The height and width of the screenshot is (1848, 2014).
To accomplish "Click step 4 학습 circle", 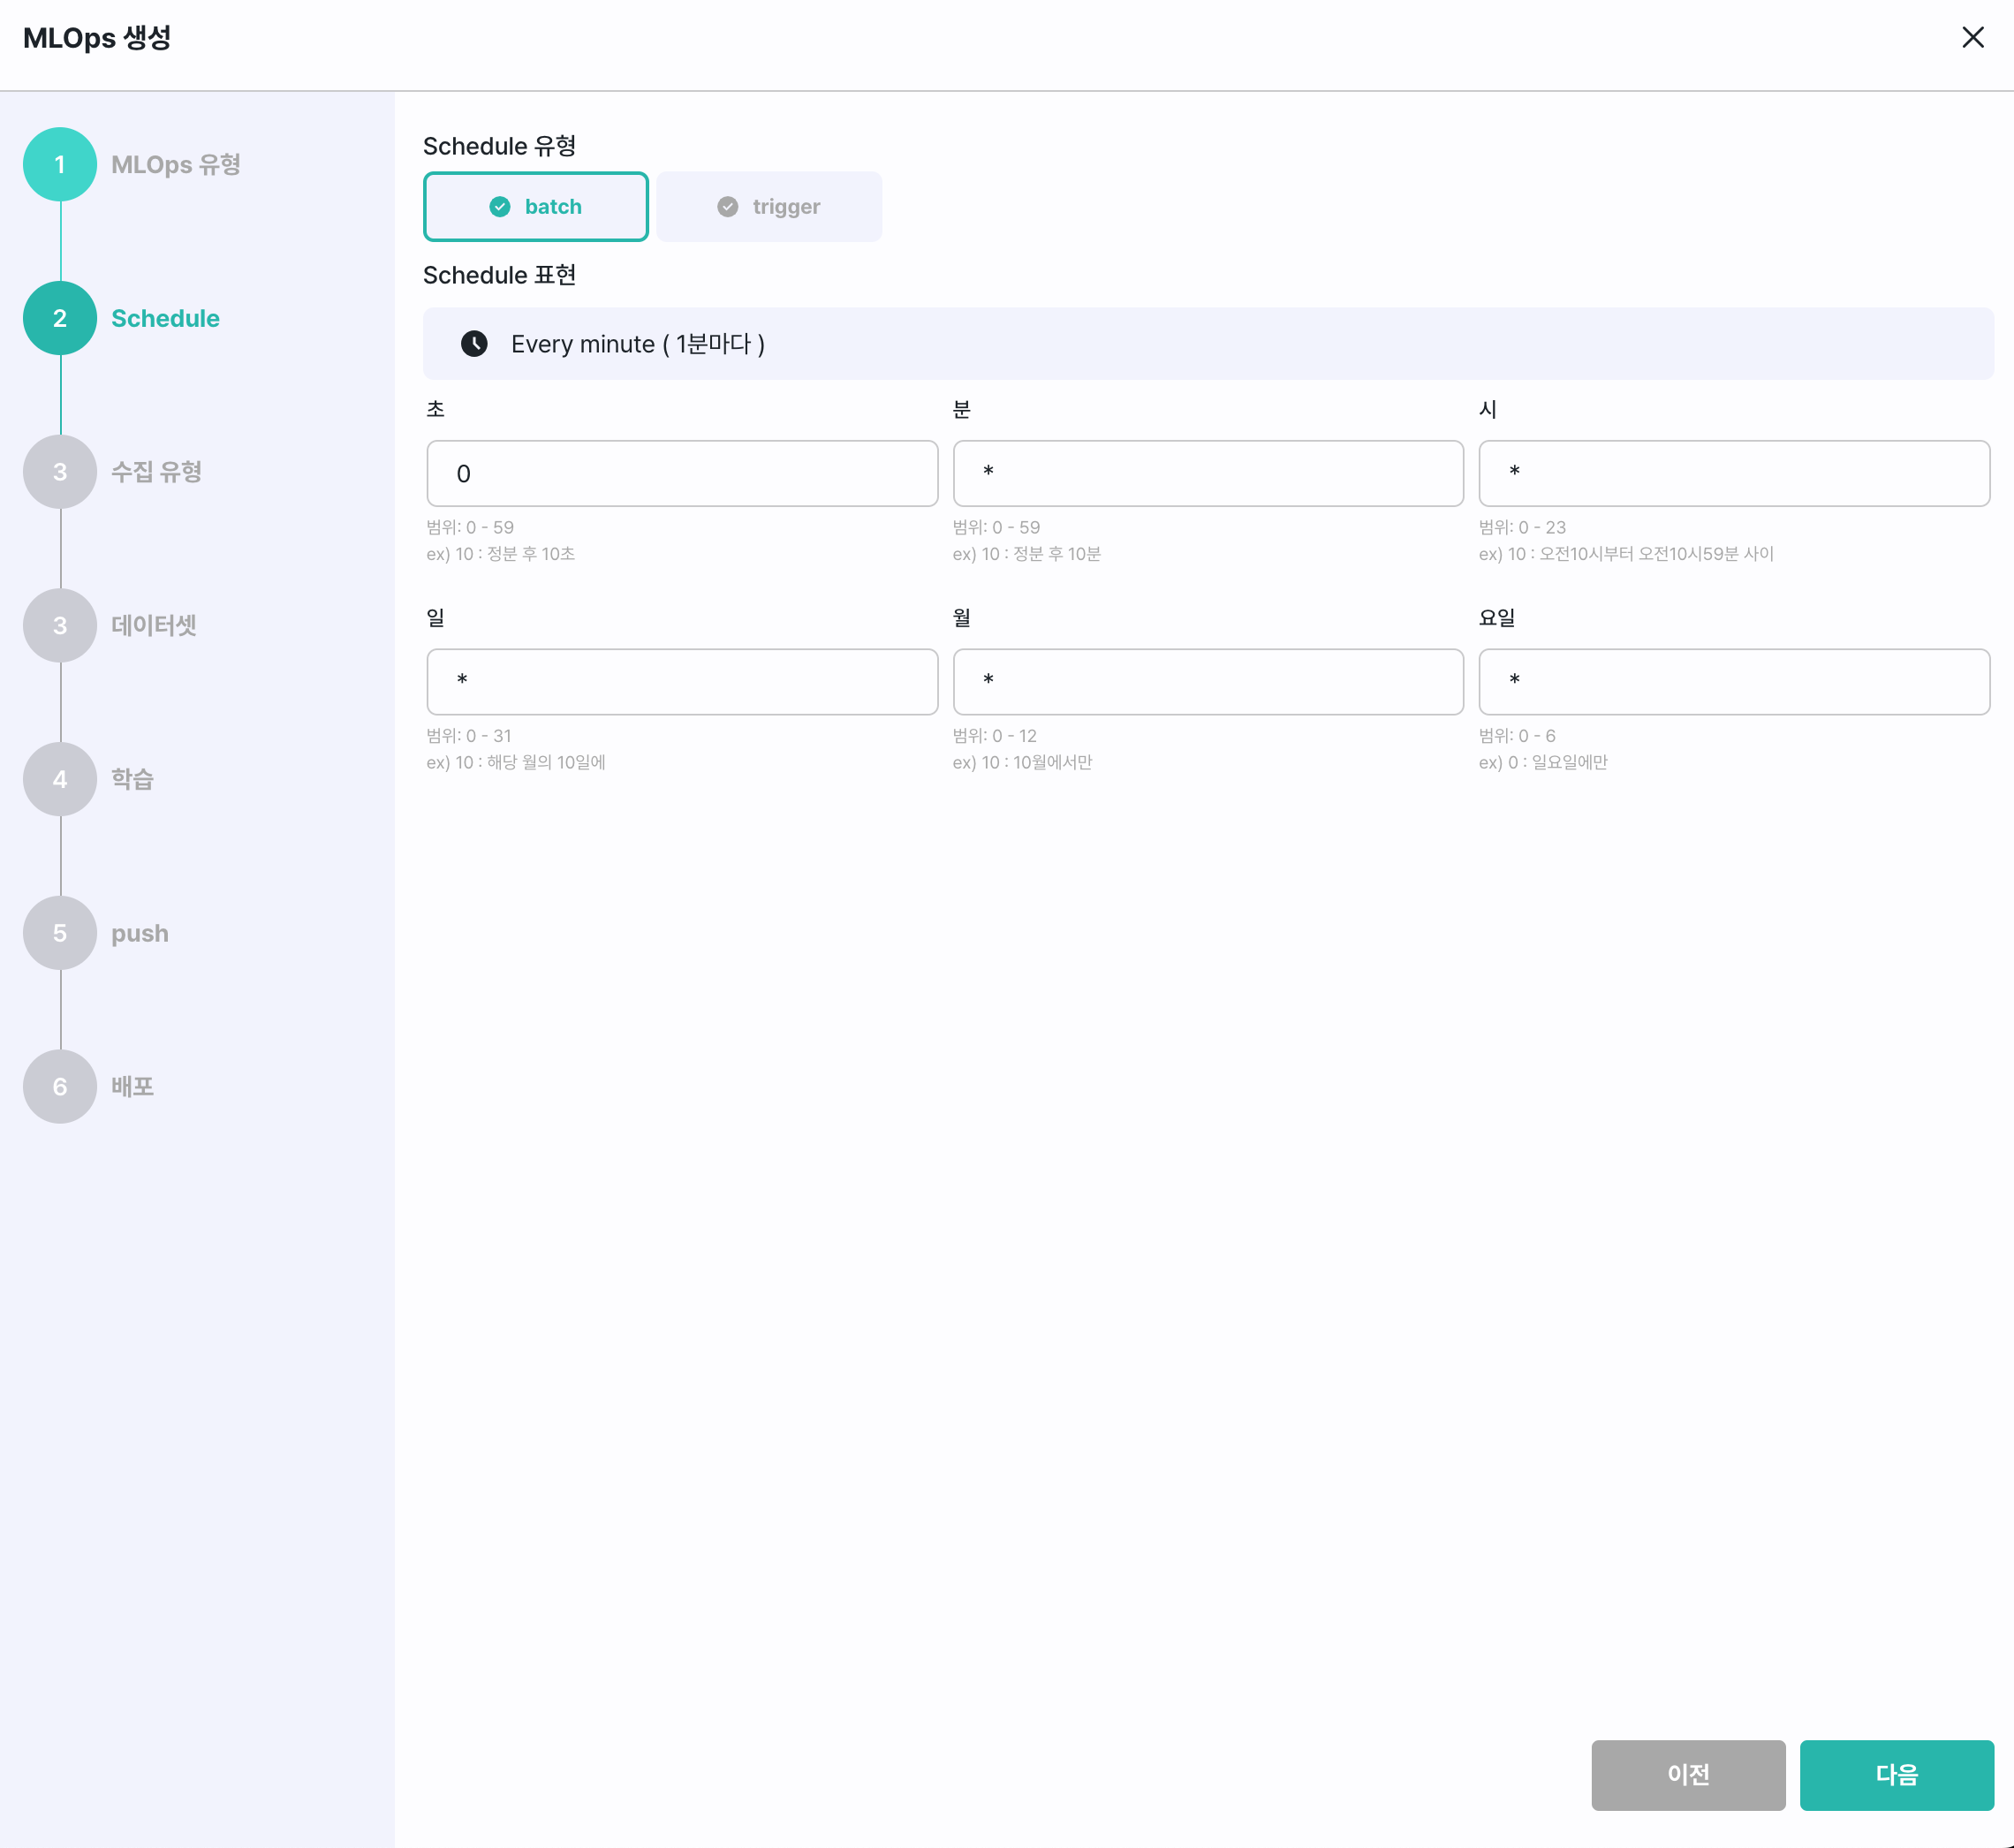I will 60,779.
